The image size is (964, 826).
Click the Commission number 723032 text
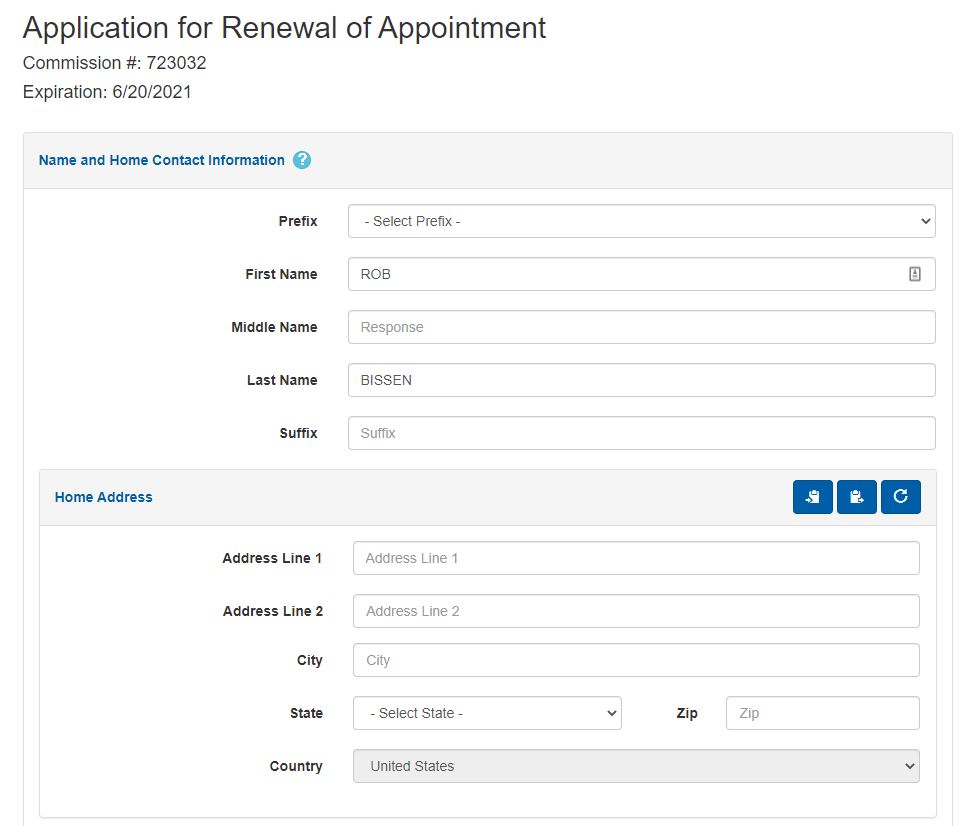coord(114,63)
